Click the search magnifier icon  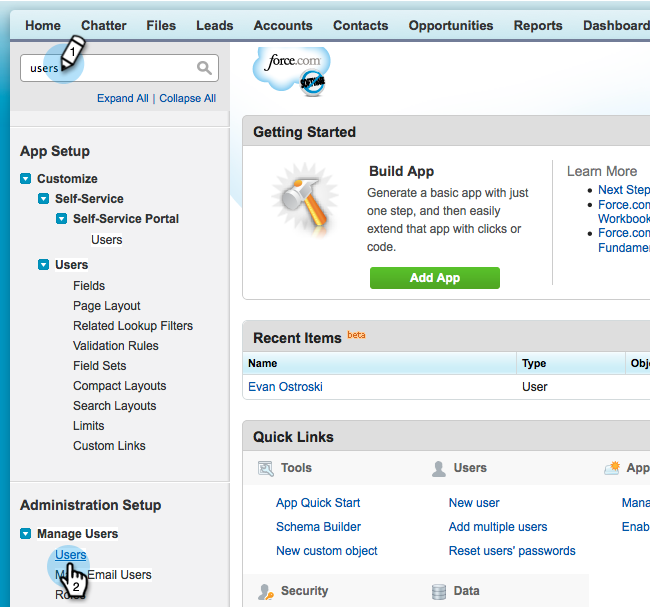pos(204,68)
